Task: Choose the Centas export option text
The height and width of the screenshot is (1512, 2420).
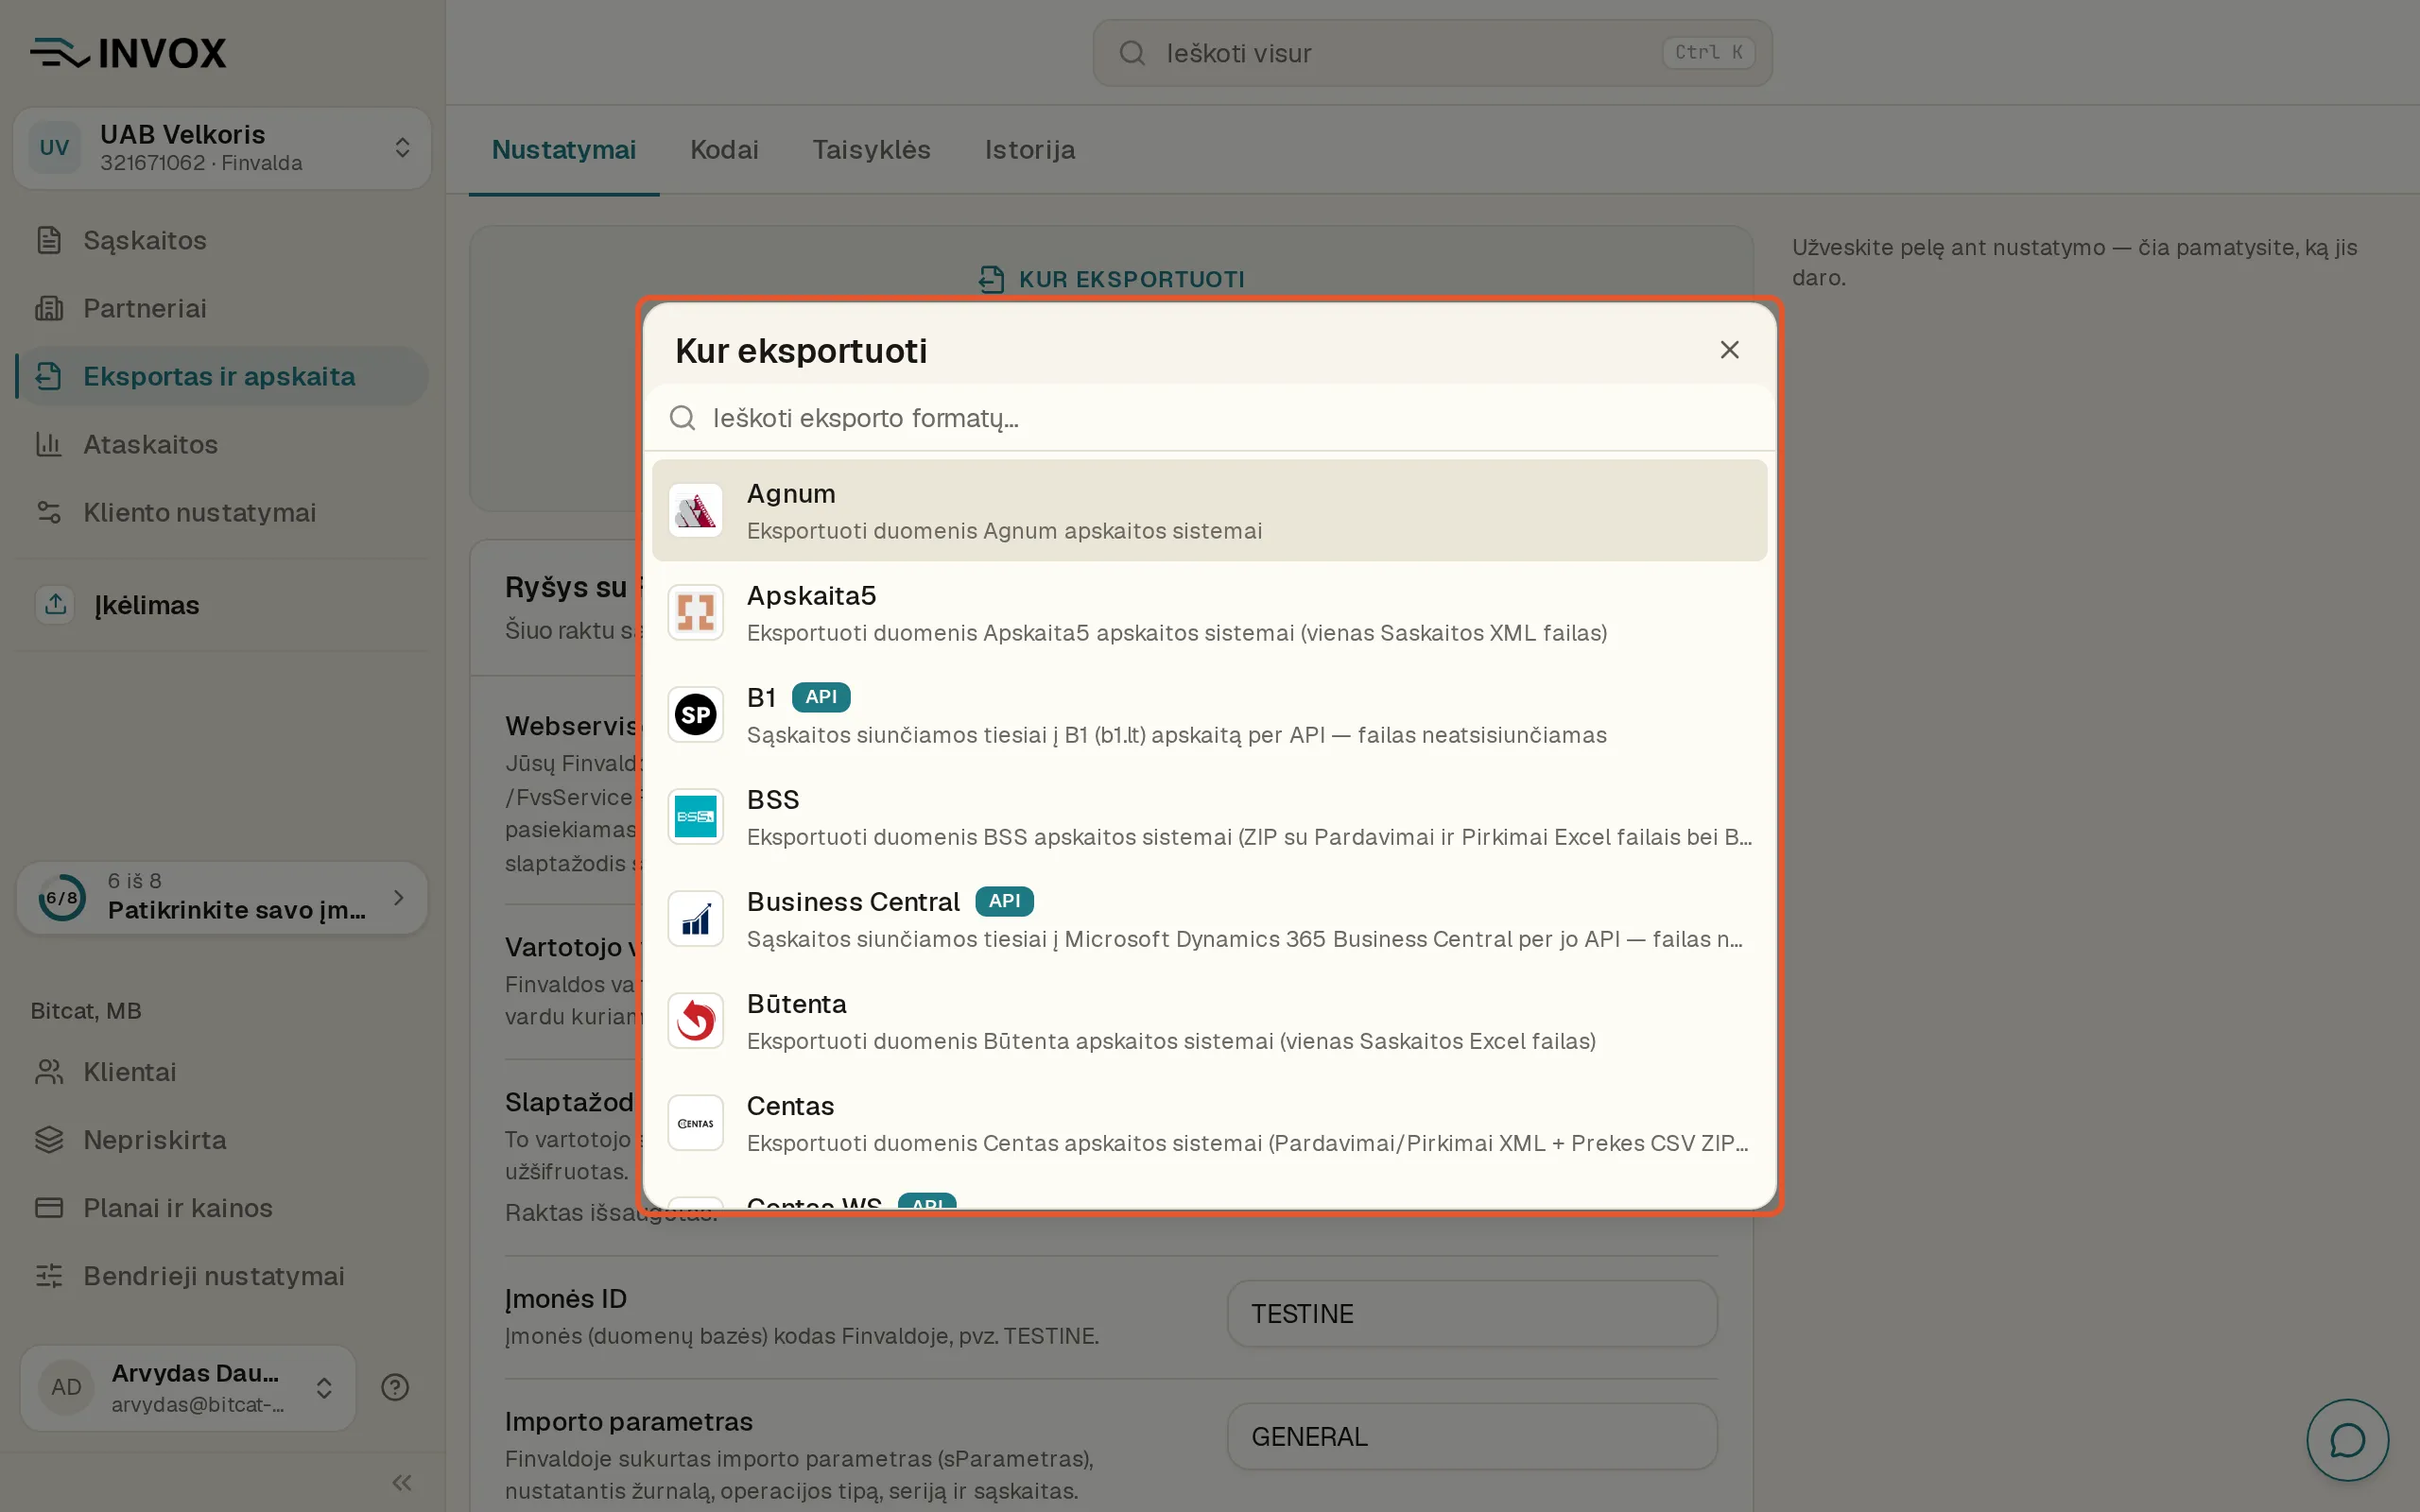Action: pyautogui.click(x=790, y=1106)
